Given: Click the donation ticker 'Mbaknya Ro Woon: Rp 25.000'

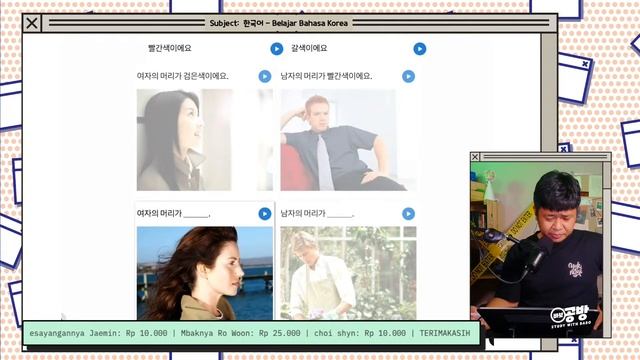Looking at the screenshot, I should [x=240, y=333].
